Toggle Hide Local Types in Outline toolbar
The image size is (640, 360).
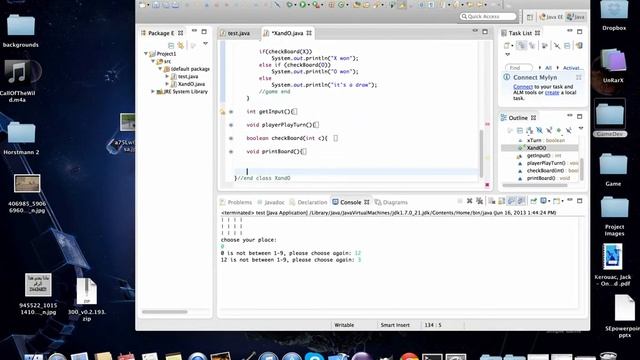(569, 130)
